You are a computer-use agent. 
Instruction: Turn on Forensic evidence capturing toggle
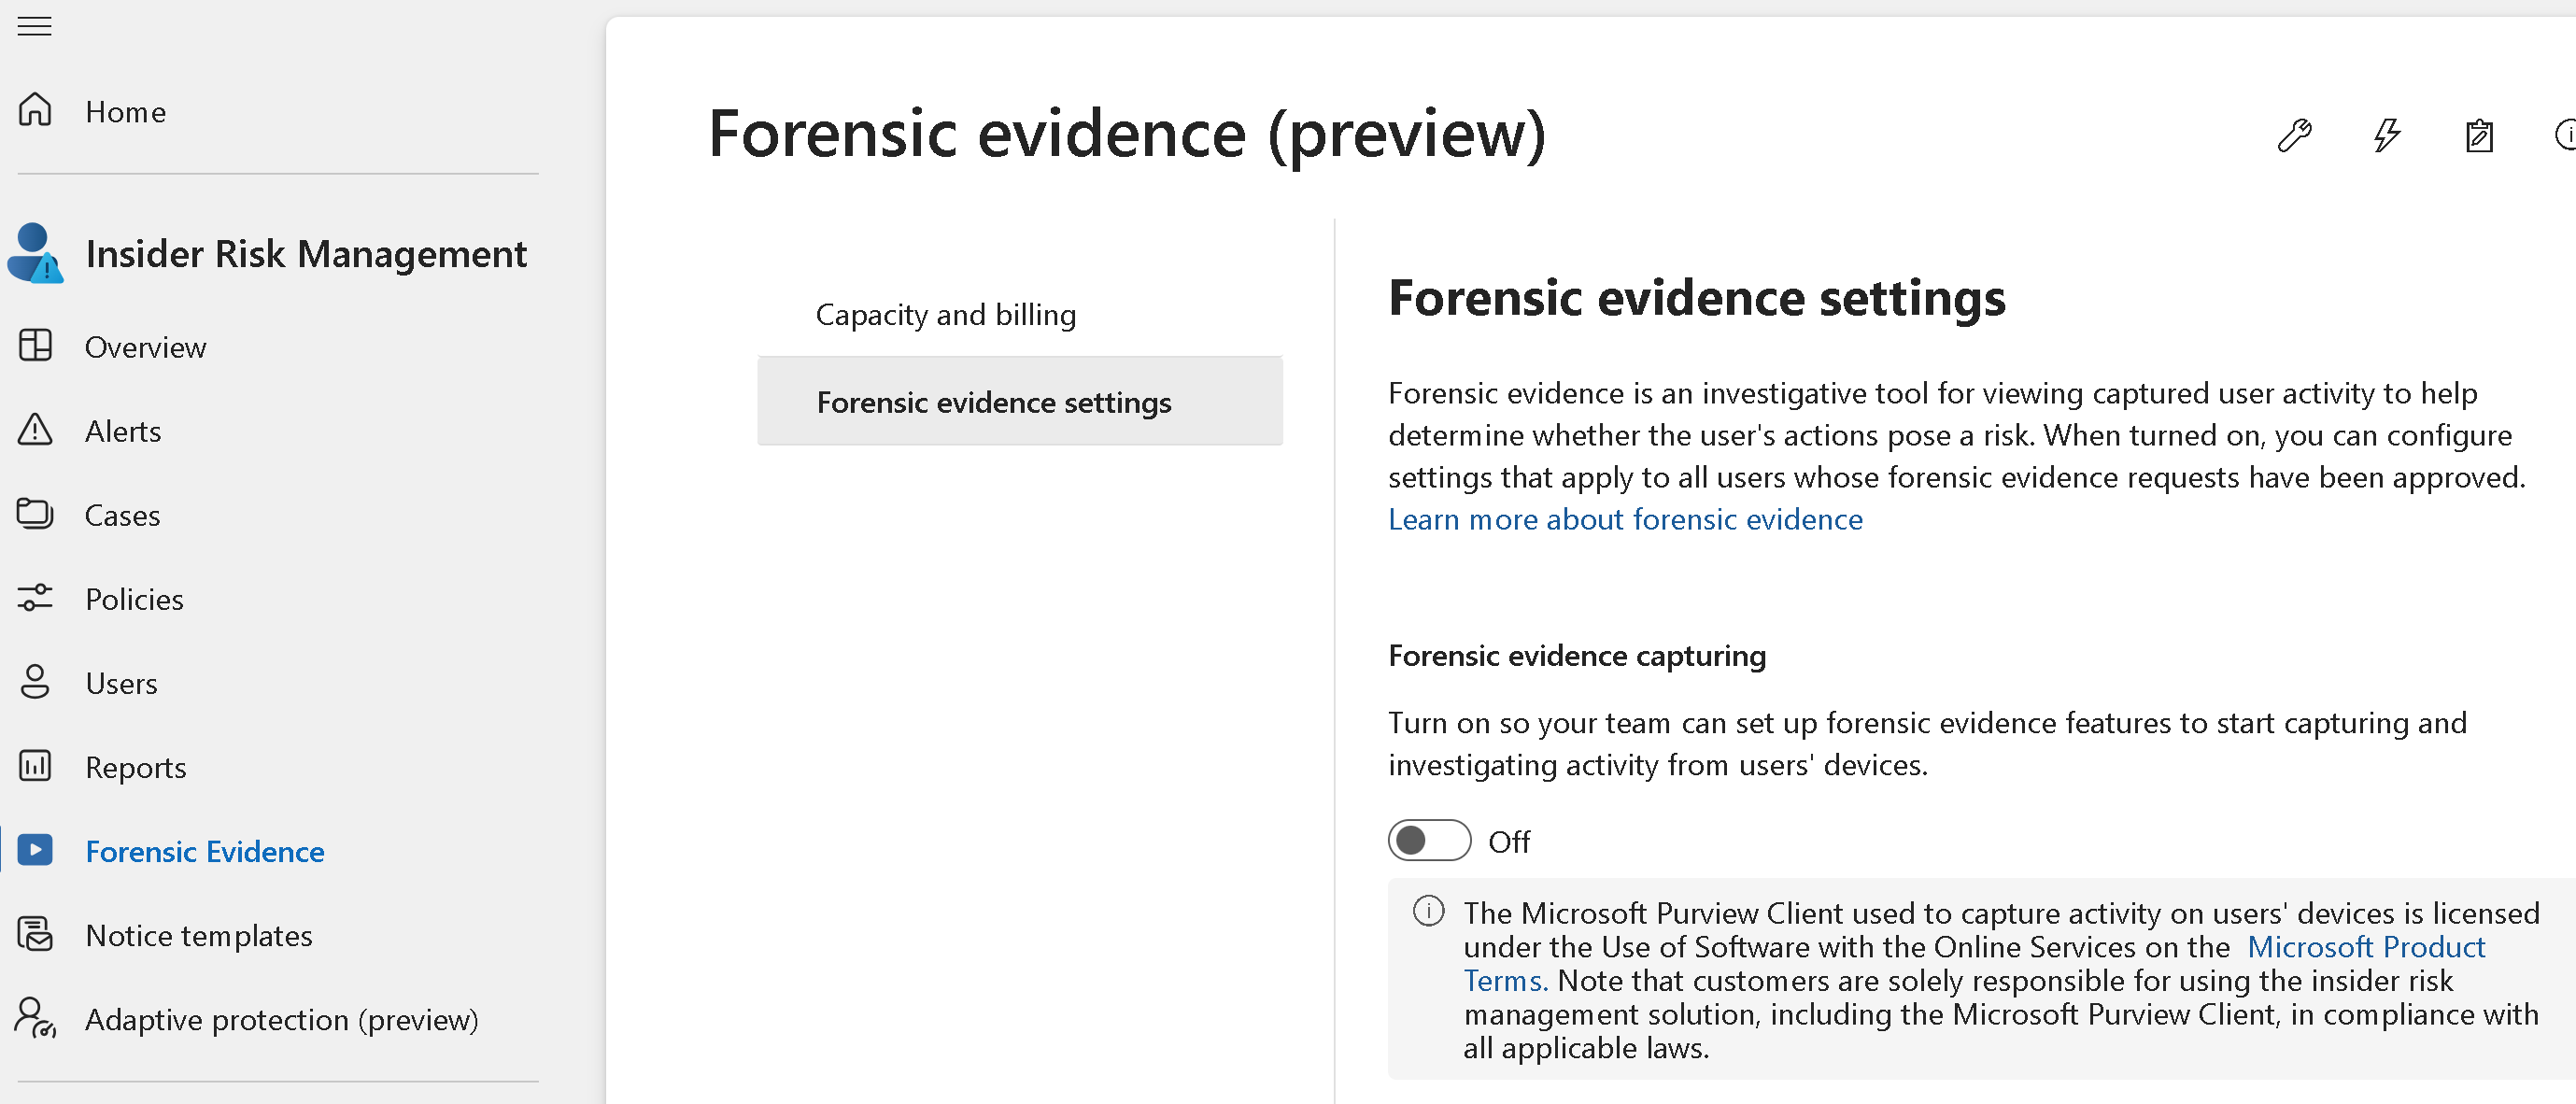(x=1428, y=840)
